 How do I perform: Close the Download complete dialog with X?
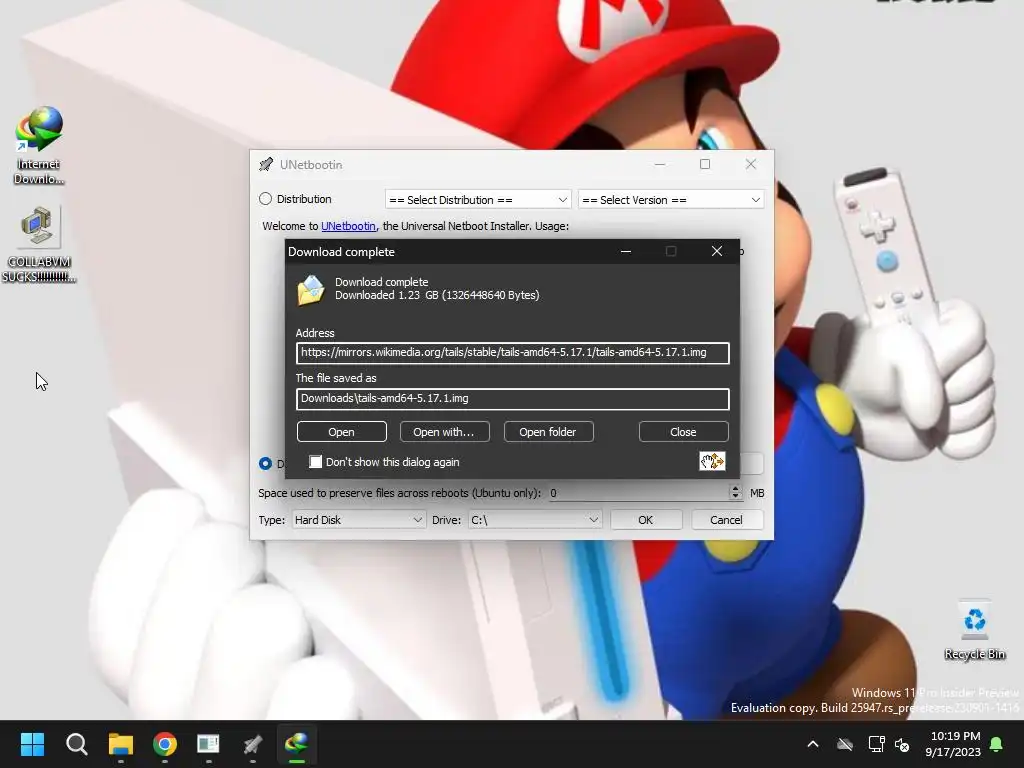[x=716, y=251]
